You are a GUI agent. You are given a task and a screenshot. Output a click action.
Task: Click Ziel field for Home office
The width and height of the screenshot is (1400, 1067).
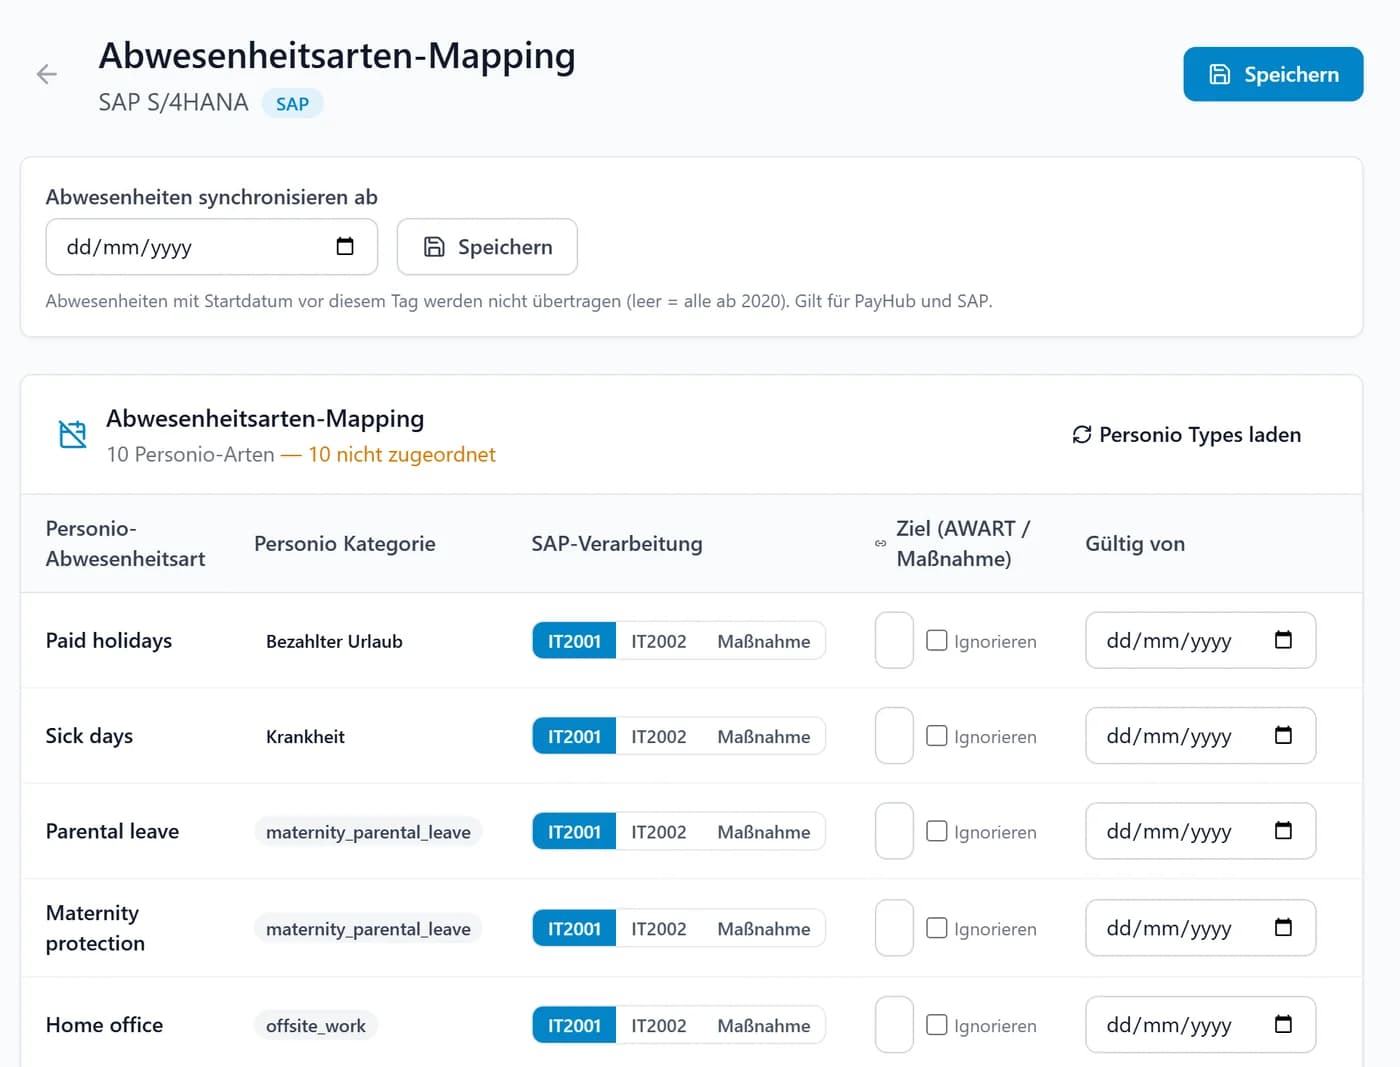[x=894, y=1024]
